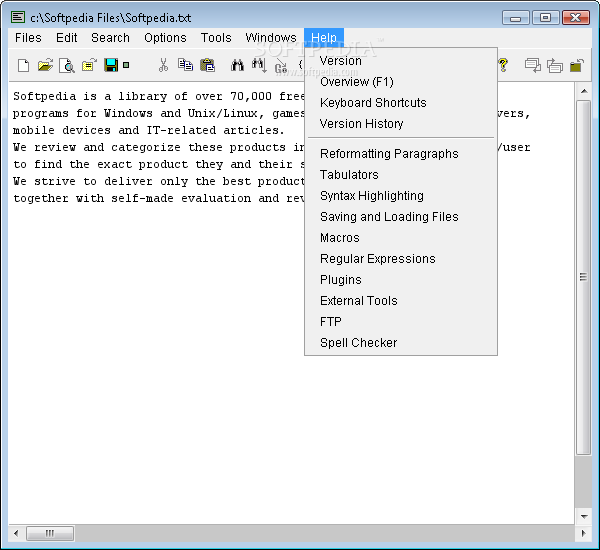Paste with the clipboard icon

pos(207,65)
